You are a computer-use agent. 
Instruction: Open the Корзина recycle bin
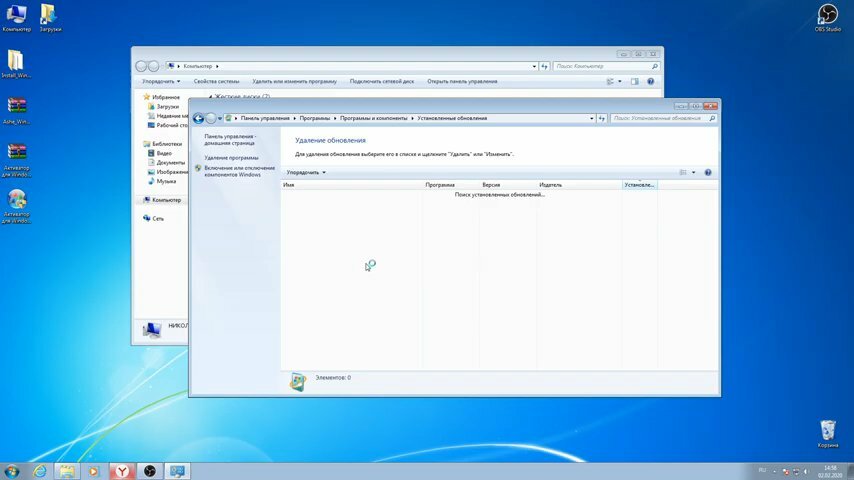tap(827, 433)
